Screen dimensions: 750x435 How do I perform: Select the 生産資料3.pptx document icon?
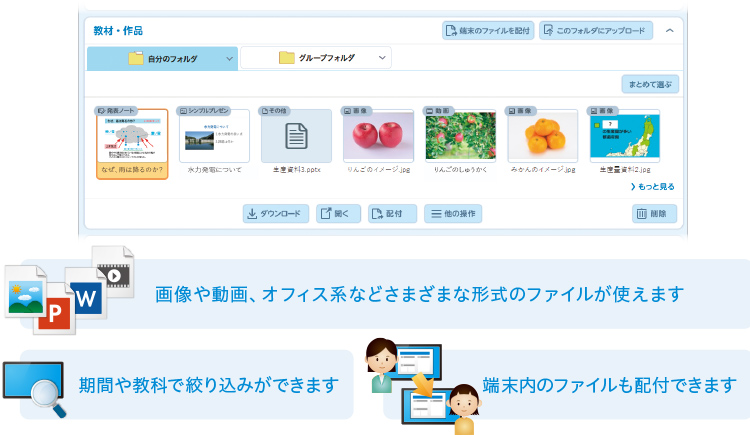coord(296,137)
